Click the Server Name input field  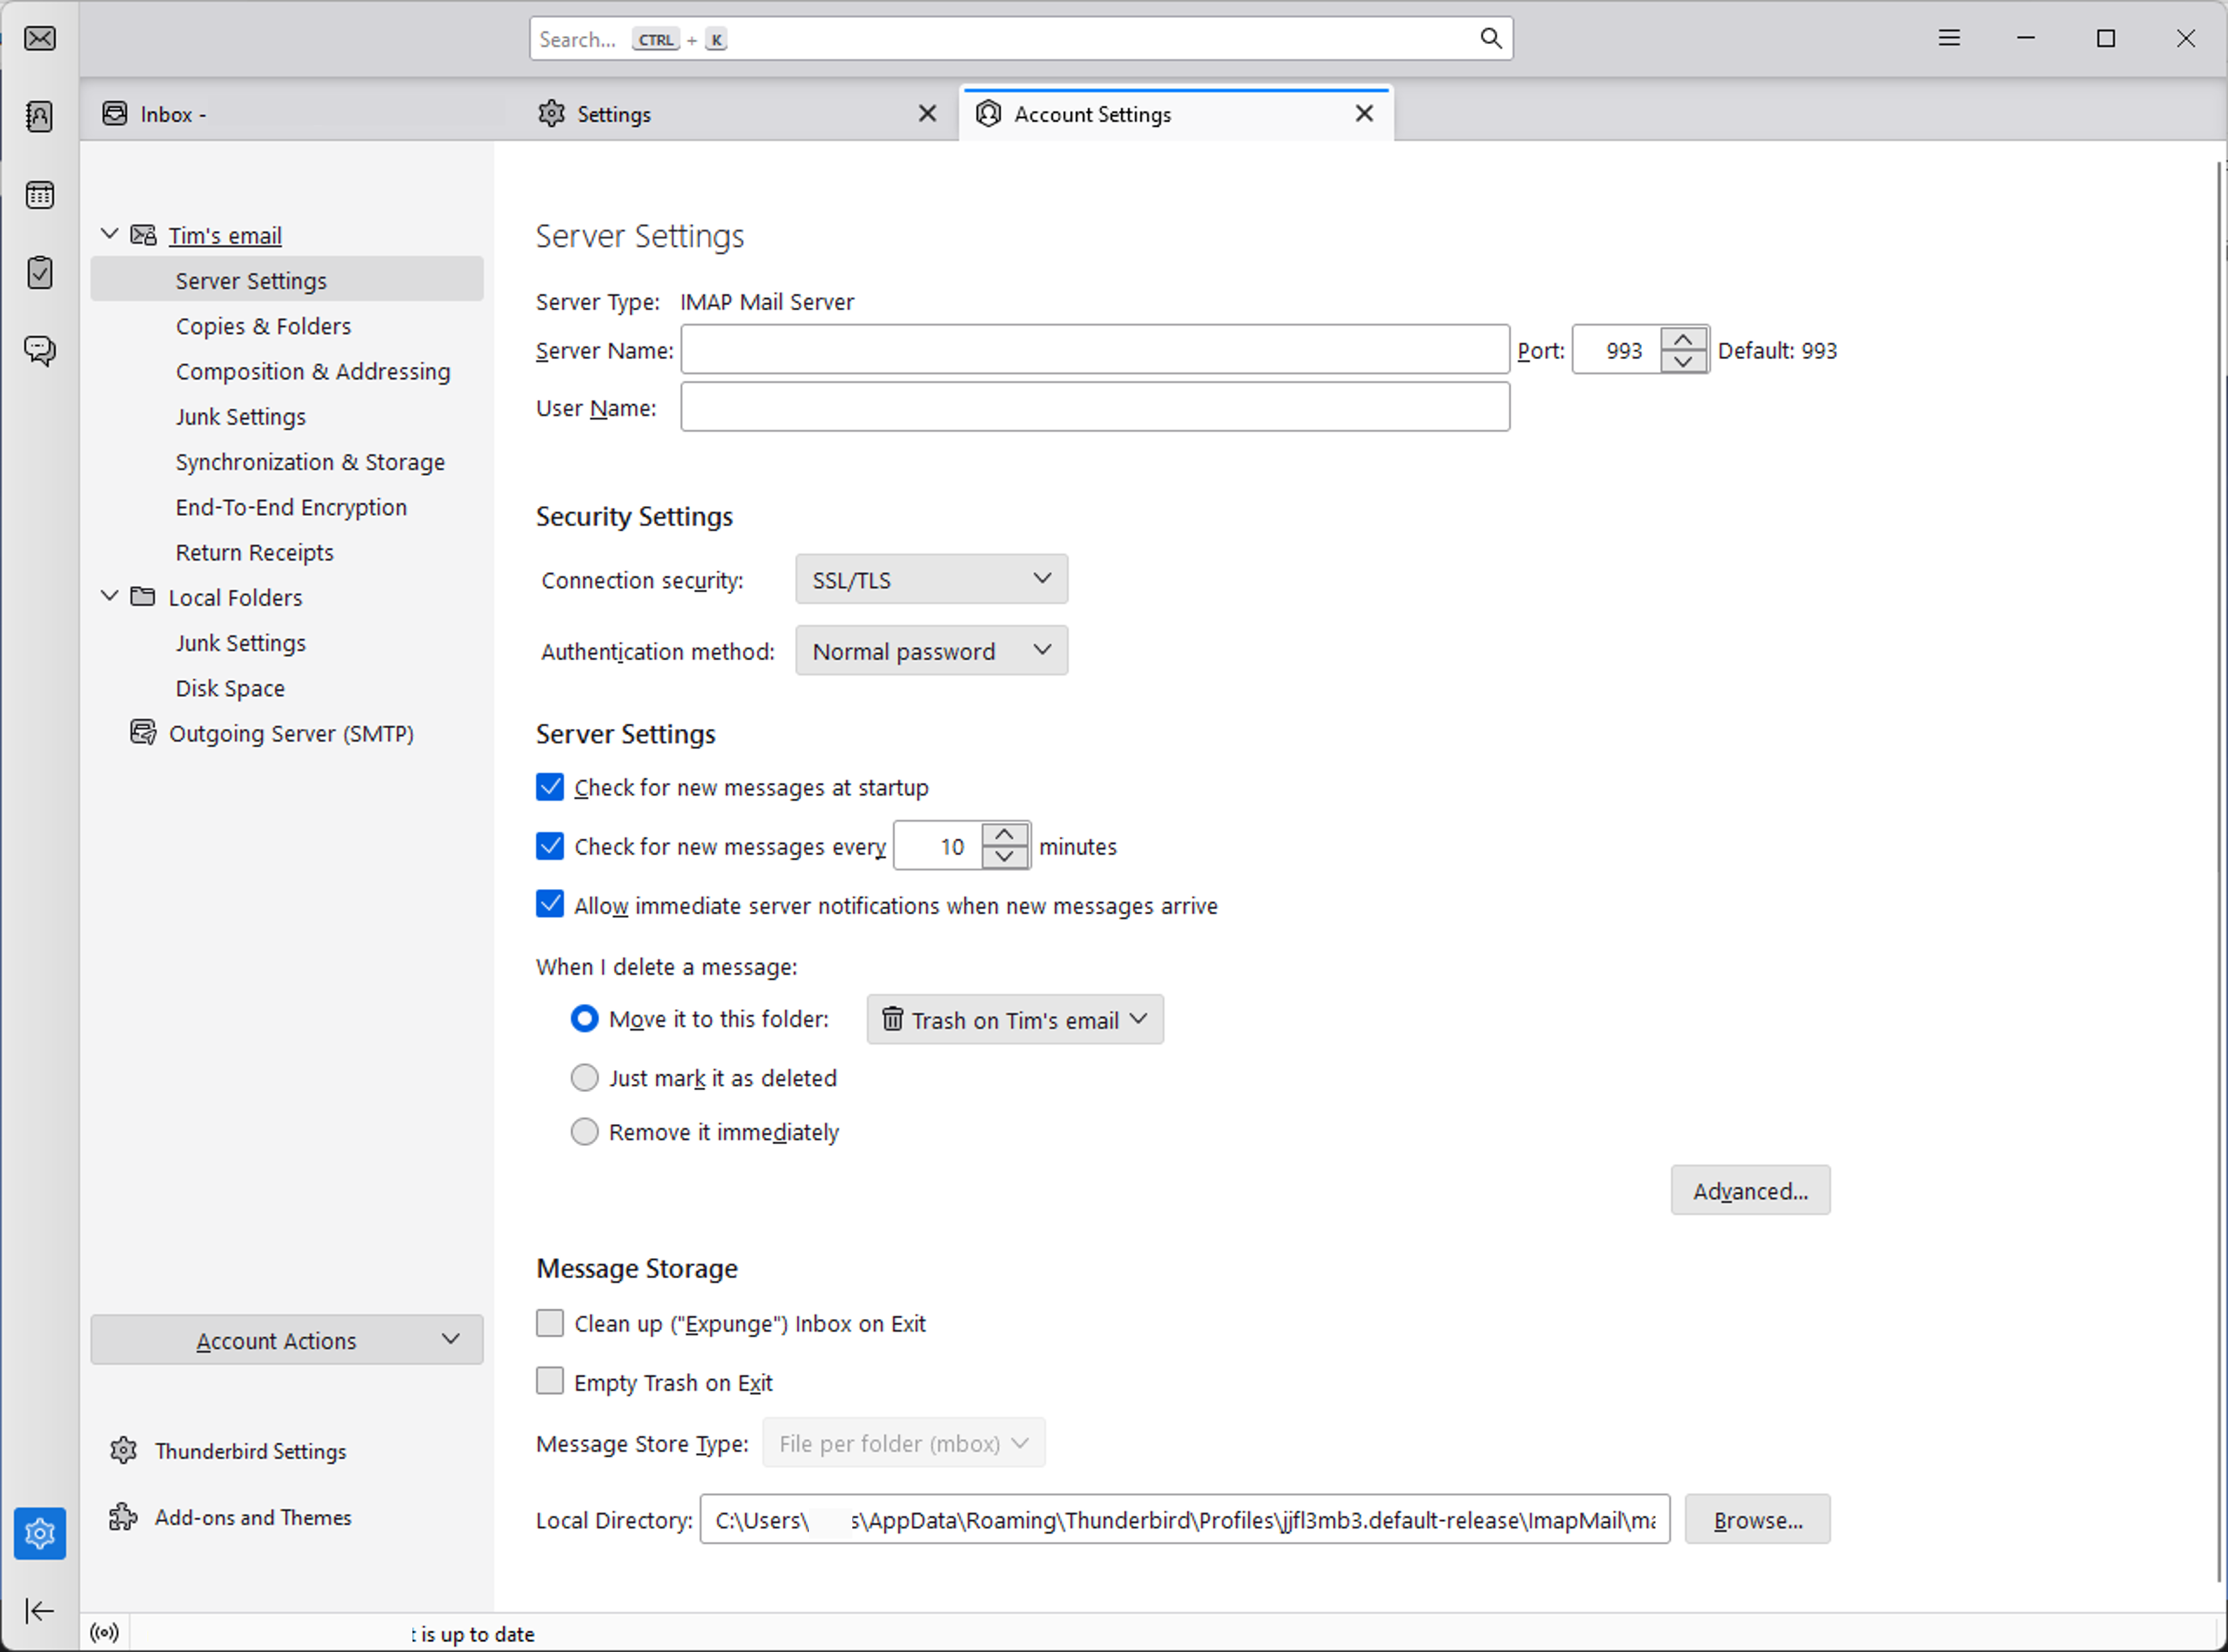[x=1095, y=349]
